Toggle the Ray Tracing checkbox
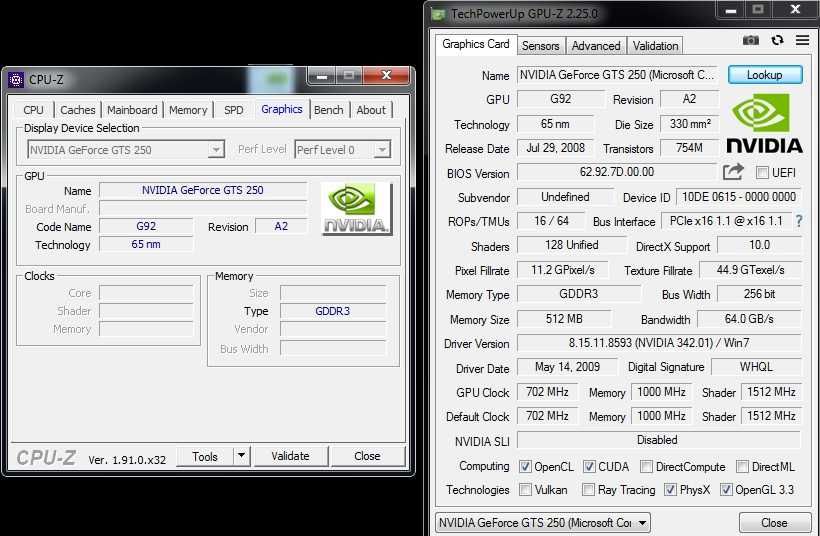 pos(589,489)
